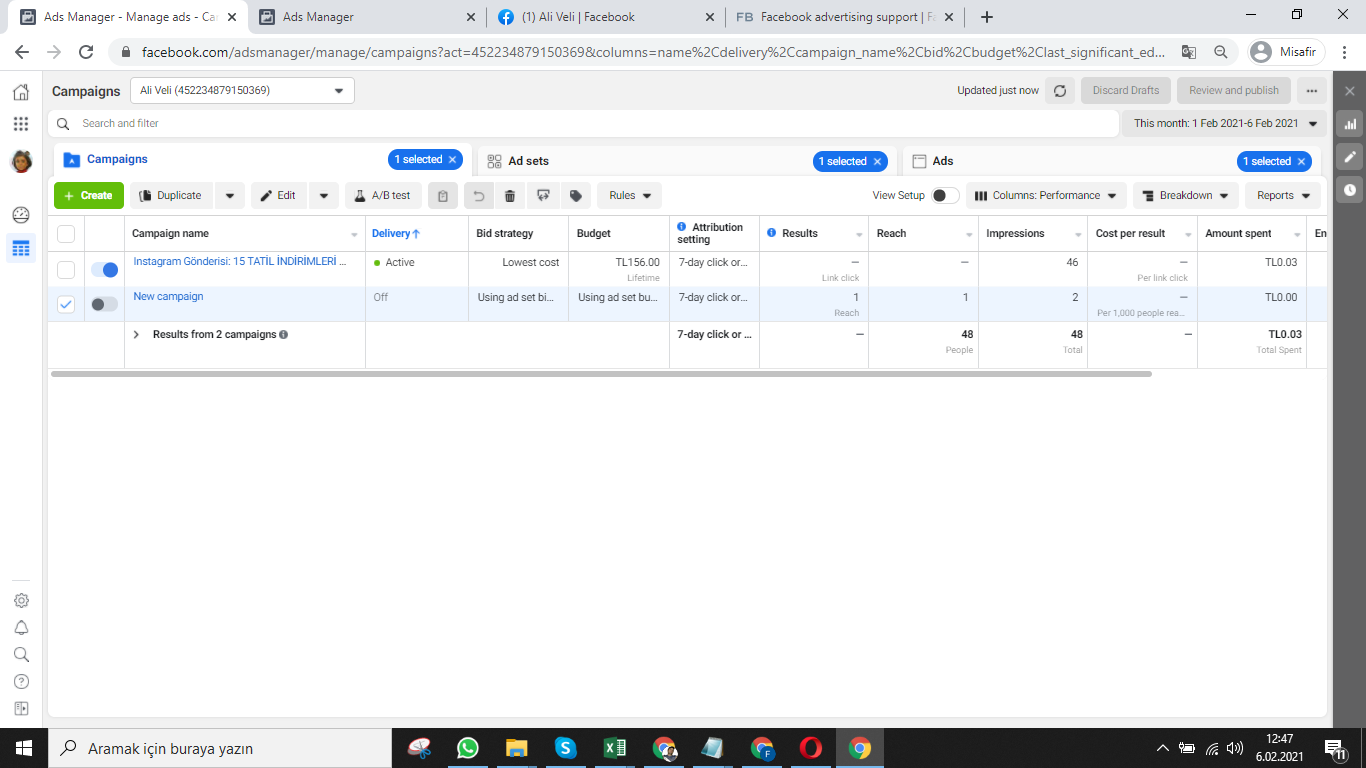Viewport: 1366px width, 768px height.
Task: Clear the Ads 1 selected filter
Action: click(1301, 161)
